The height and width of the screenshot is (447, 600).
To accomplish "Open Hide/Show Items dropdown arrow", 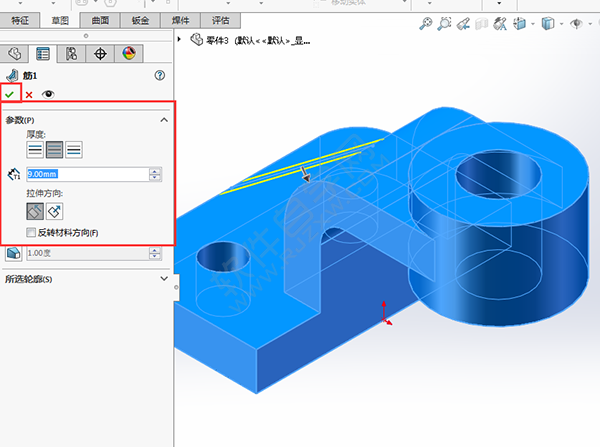I will (590, 24).
